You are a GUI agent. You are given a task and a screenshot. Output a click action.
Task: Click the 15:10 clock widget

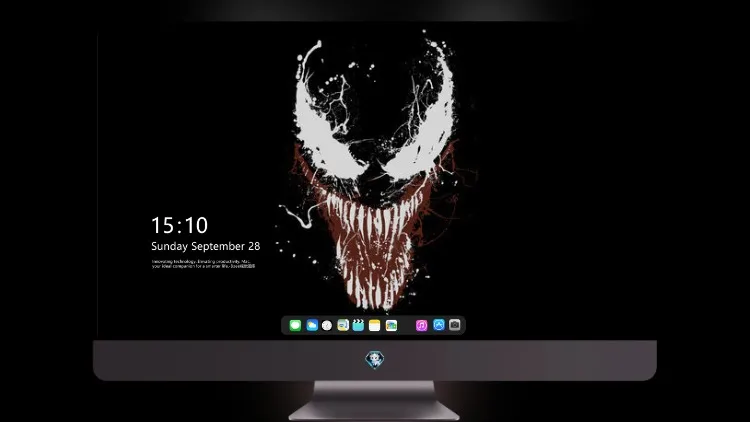tap(179, 225)
